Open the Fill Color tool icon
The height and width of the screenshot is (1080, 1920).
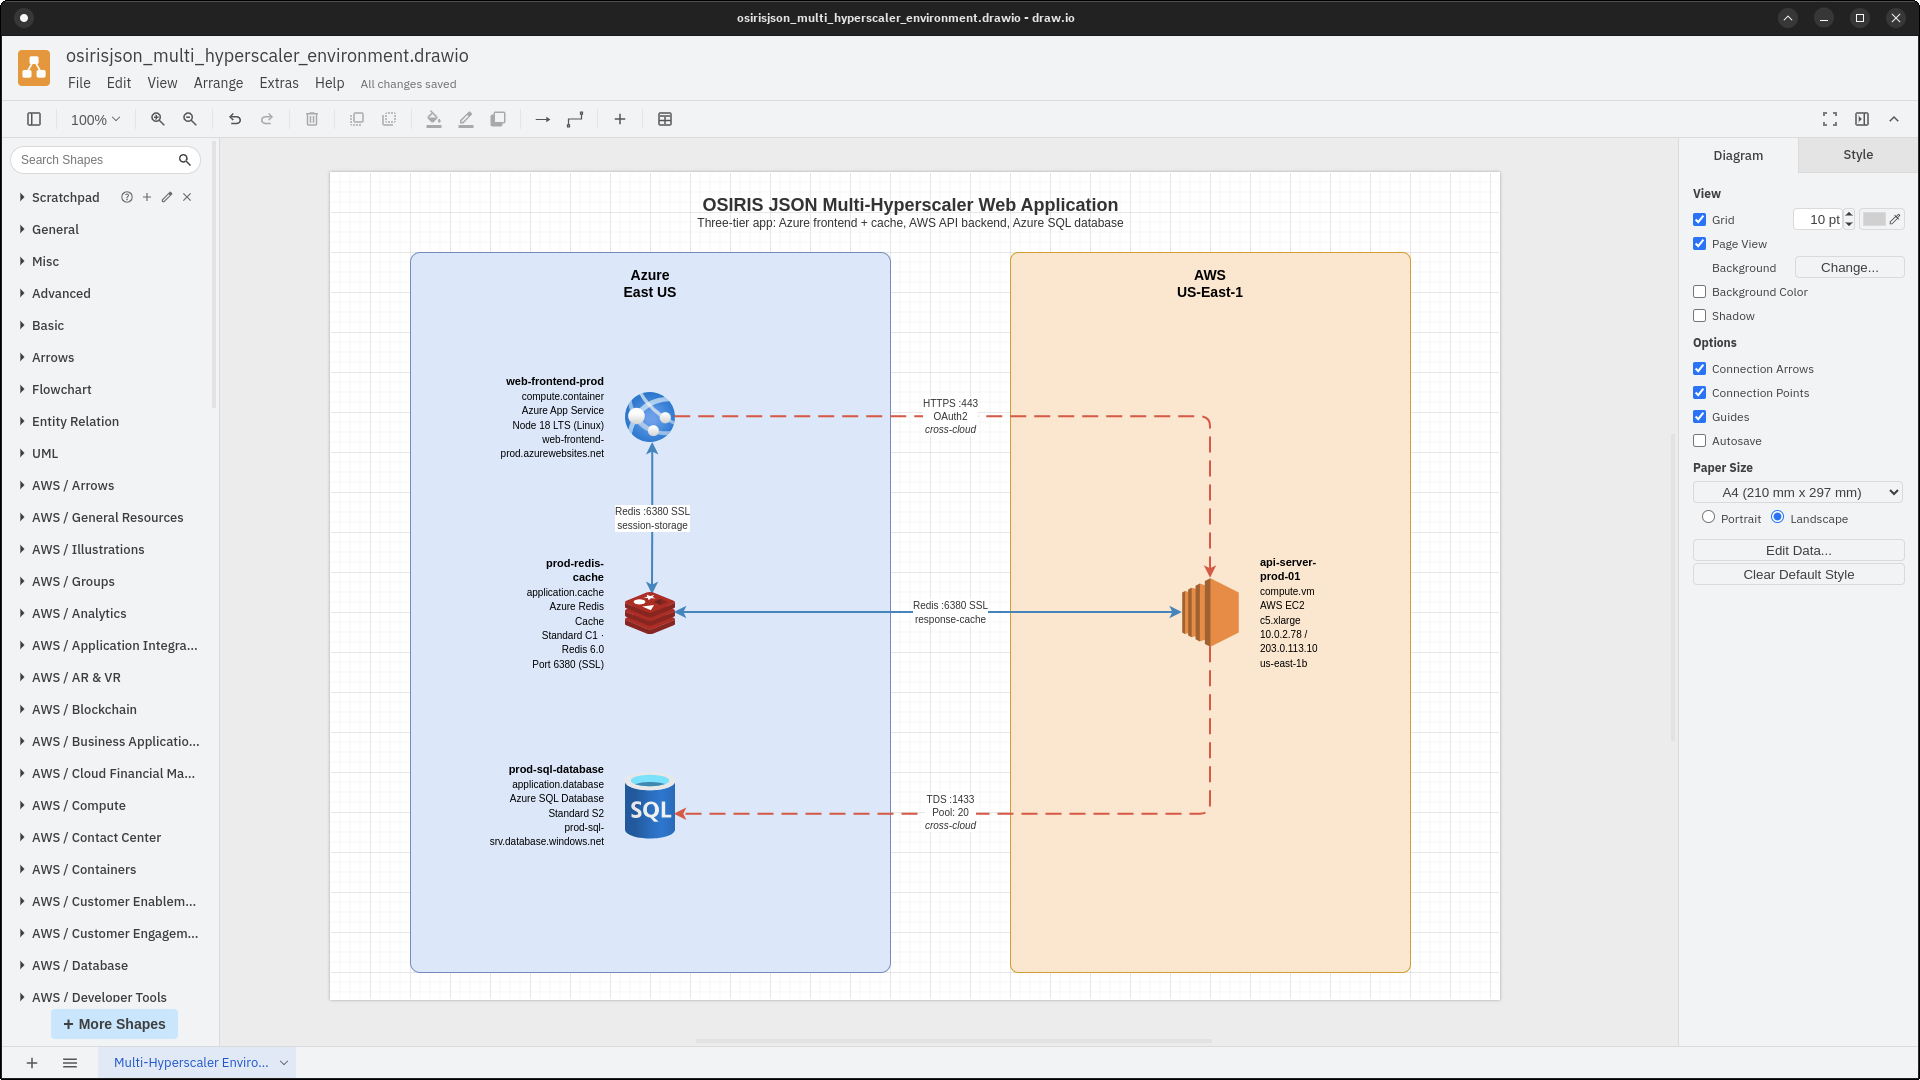coord(434,119)
